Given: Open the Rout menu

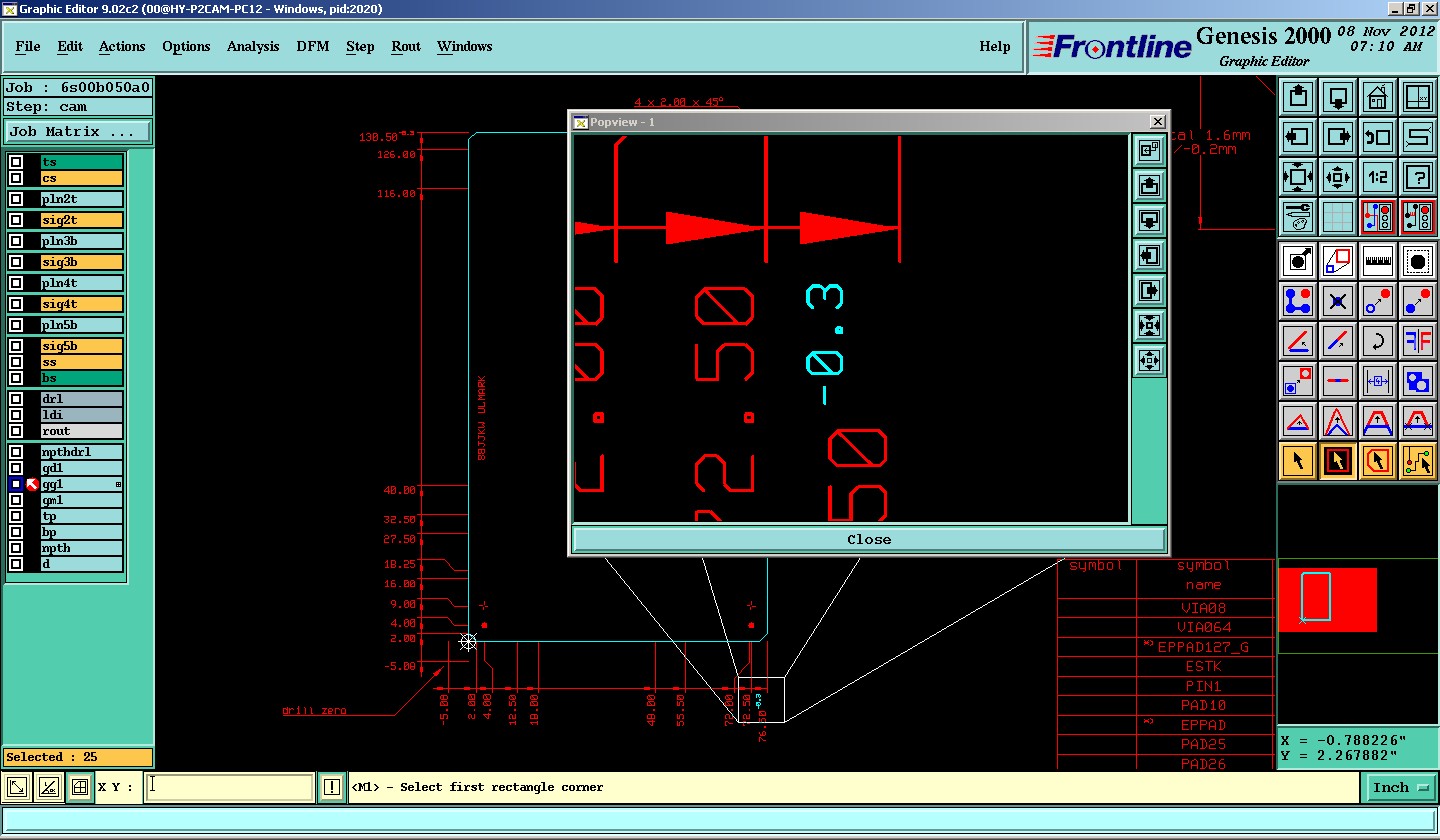Looking at the screenshot, I should pos(406,46).
